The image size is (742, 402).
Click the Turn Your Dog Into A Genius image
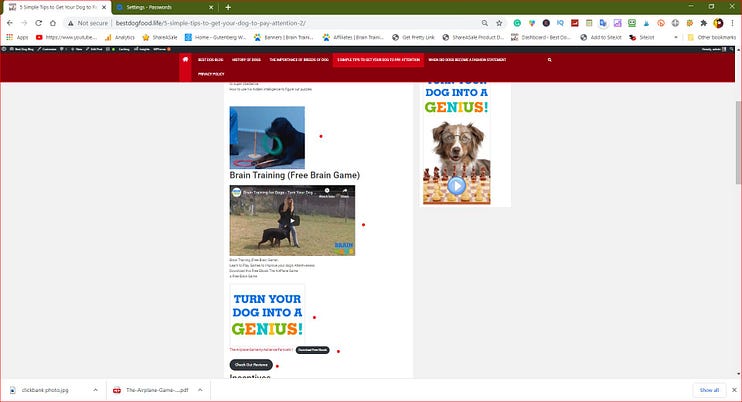[267, 315]
